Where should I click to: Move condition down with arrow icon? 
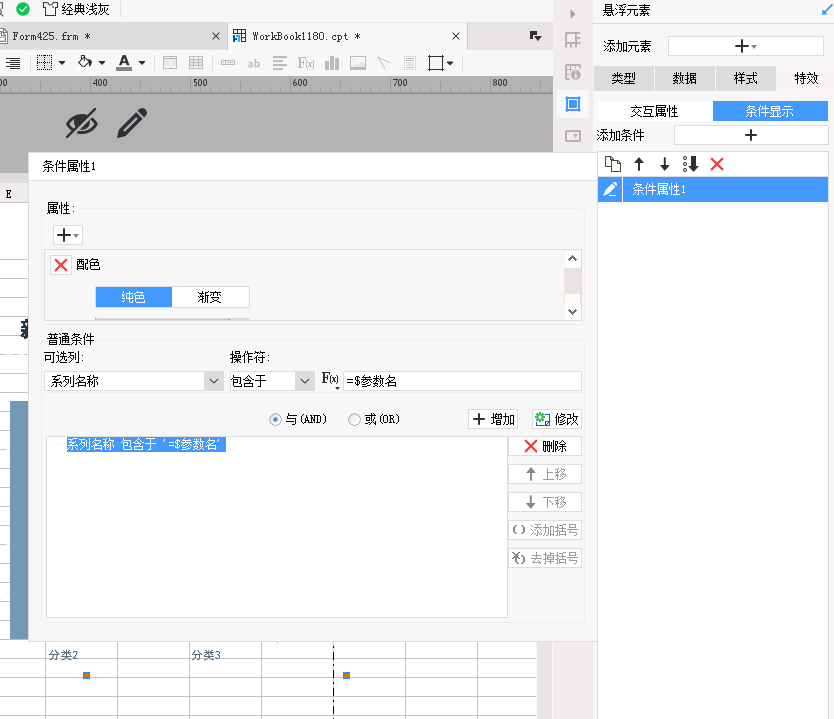pos(664,164)
